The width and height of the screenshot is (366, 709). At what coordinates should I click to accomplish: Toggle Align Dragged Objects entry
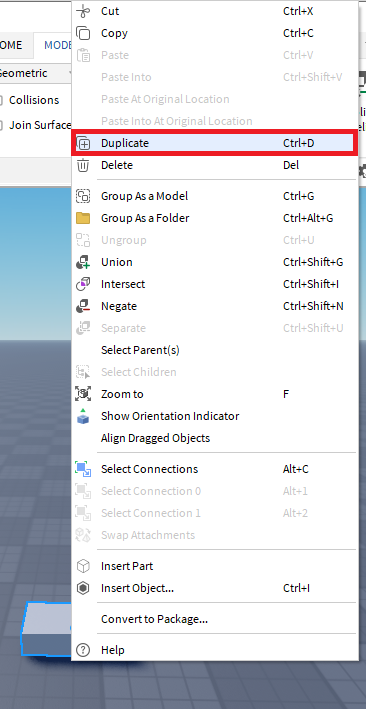(215, 439)
